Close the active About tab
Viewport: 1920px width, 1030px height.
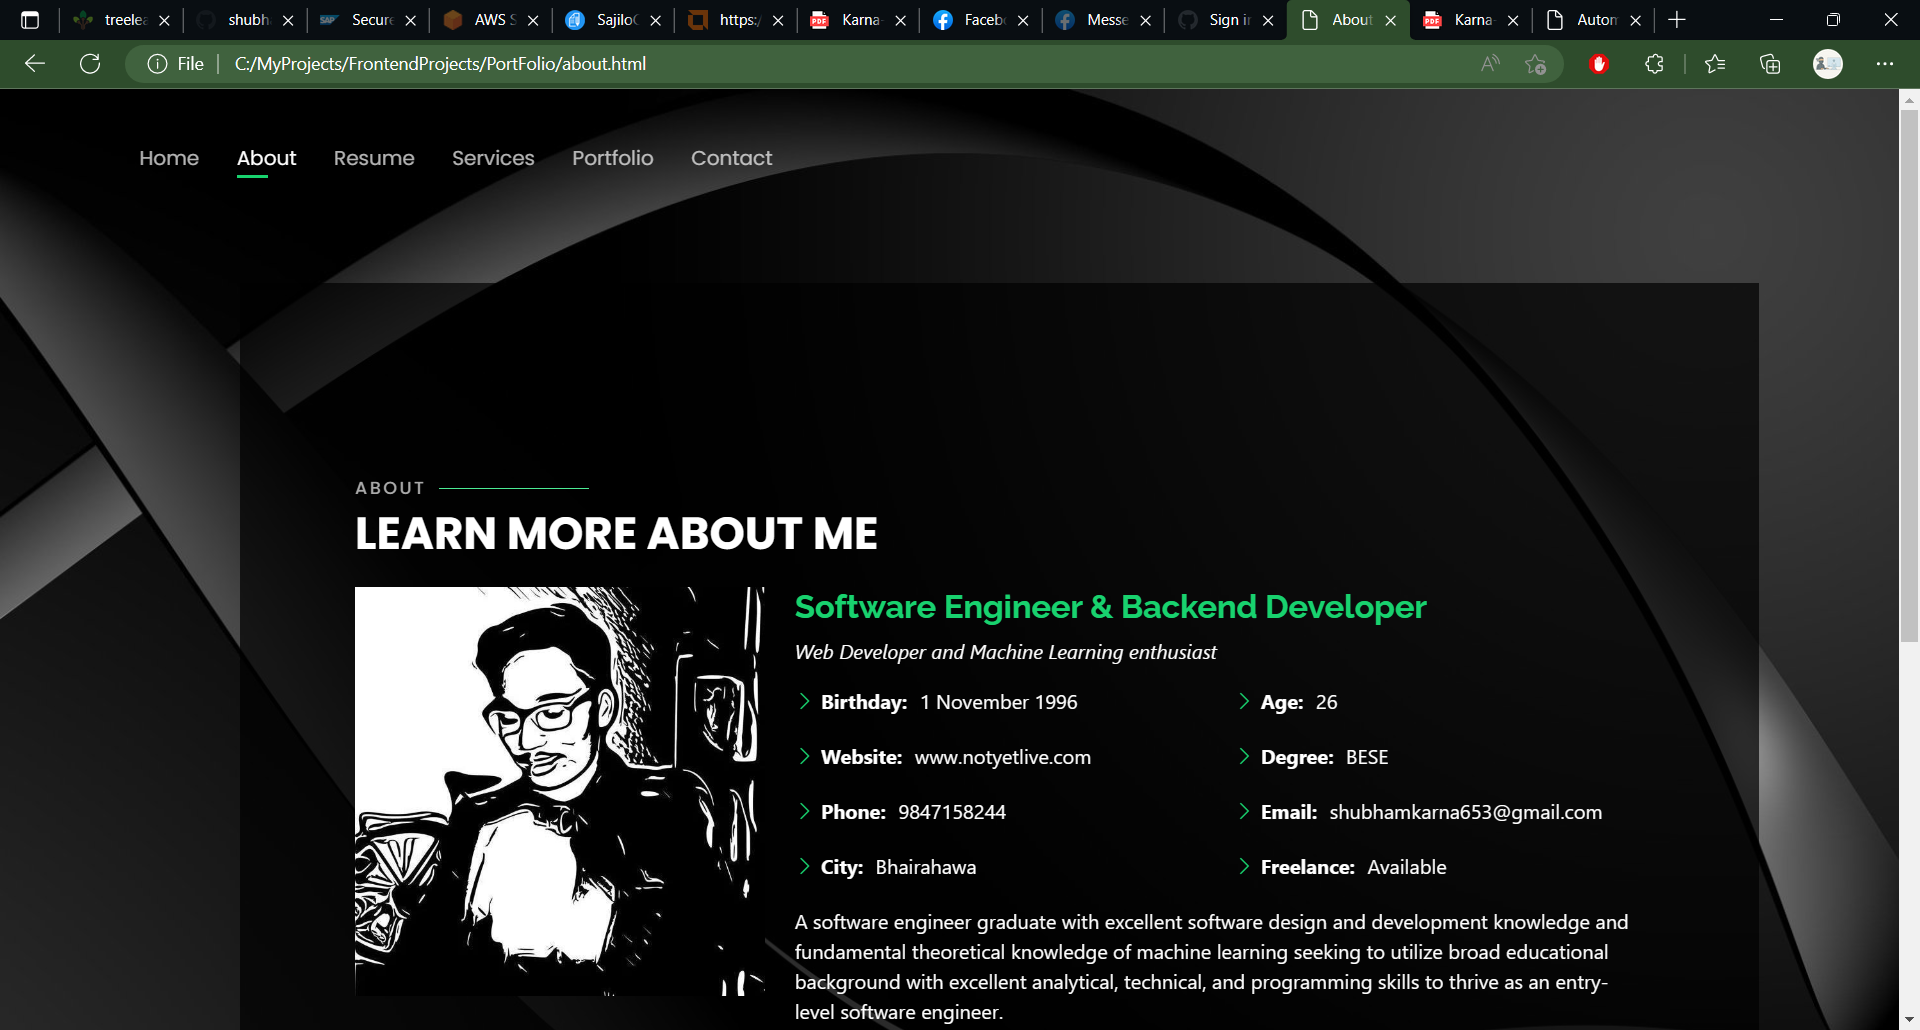(1390, 20)
